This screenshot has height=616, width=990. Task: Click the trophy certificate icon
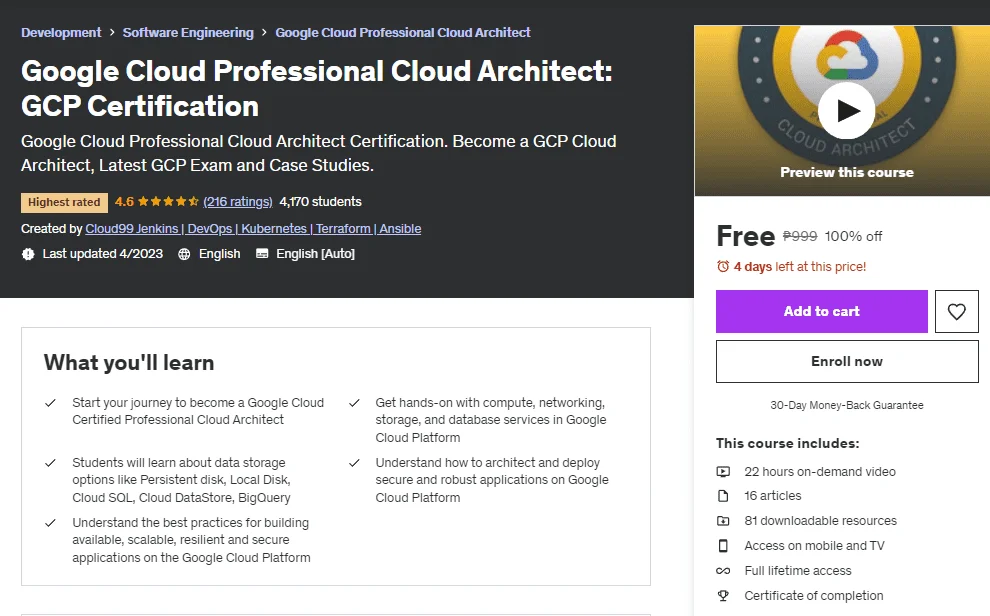tap(723, 595)
